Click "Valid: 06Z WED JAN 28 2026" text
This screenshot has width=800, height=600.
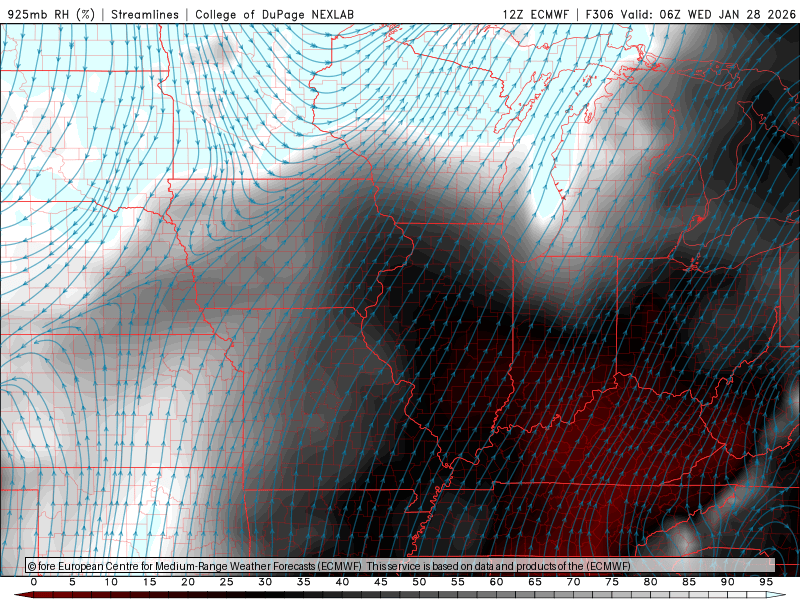(708, 14)
